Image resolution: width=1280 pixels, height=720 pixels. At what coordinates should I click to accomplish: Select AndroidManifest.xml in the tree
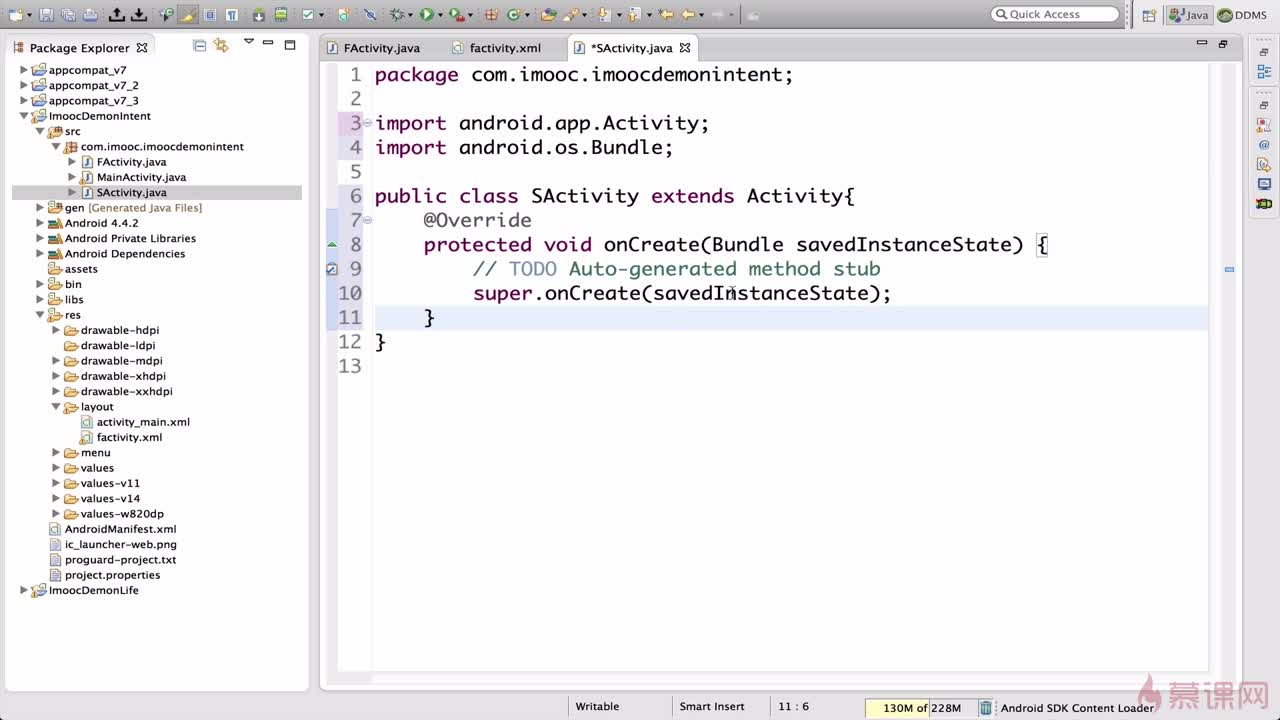coord(120,529)
